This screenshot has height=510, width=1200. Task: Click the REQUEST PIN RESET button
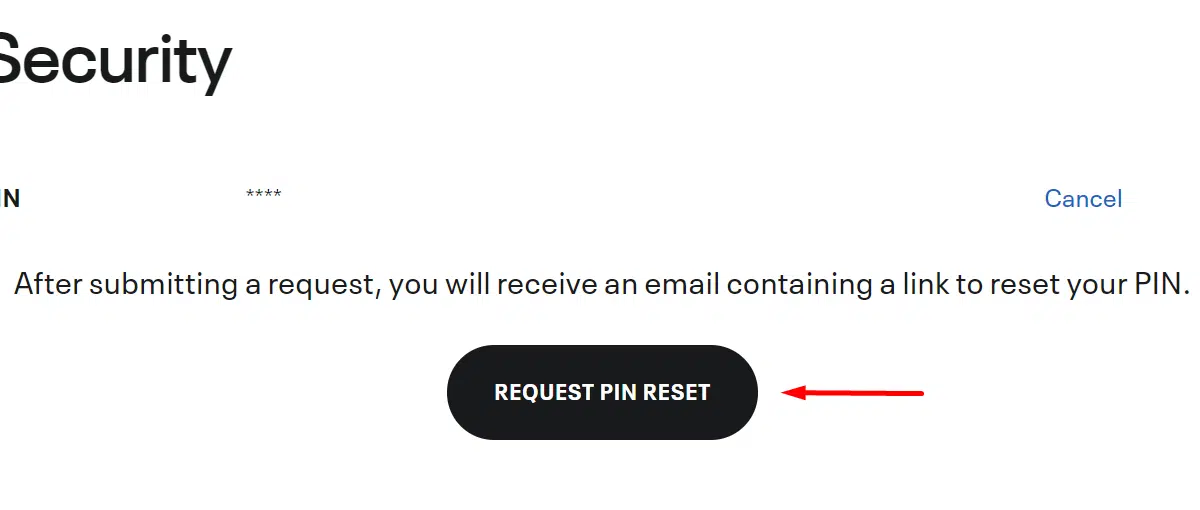tap(602, 392)
